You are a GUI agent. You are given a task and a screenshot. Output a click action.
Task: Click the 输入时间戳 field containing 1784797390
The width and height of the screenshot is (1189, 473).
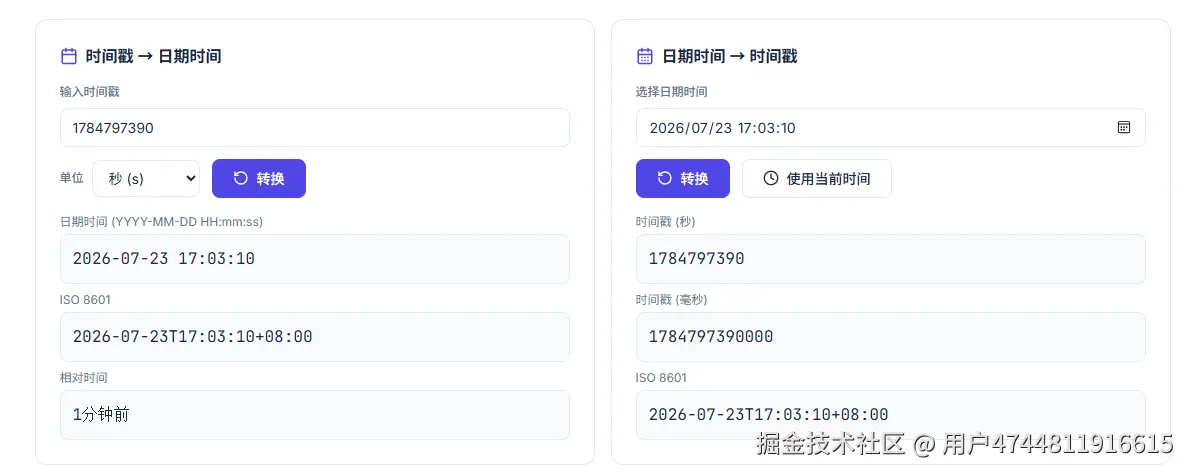tap(315, 127)
